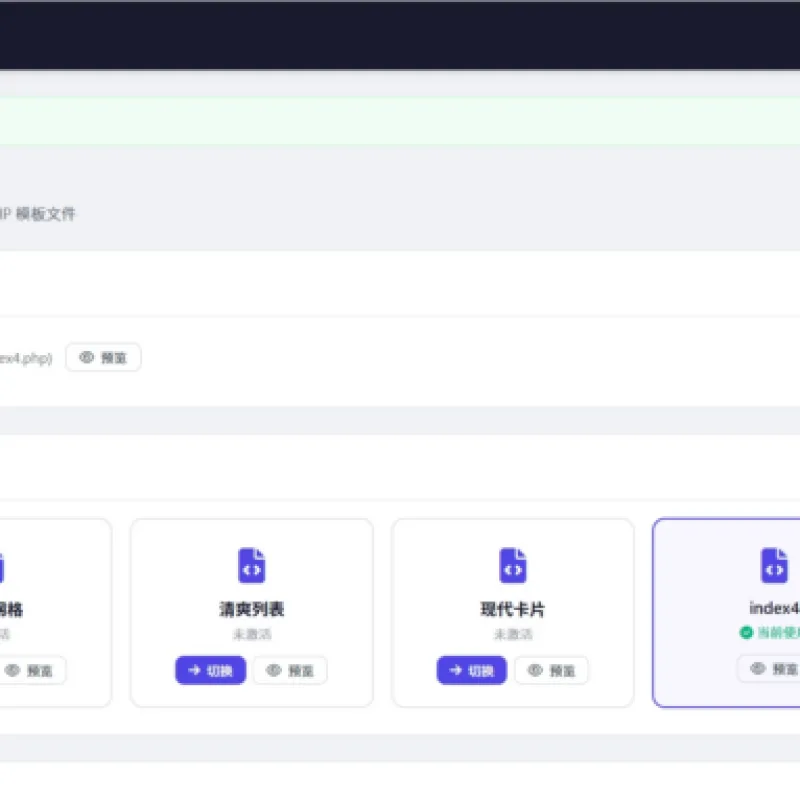Click 切换 button on 清爽列表 card
Image resolution: width=800 pixels, height=800 pixels.
210,670
